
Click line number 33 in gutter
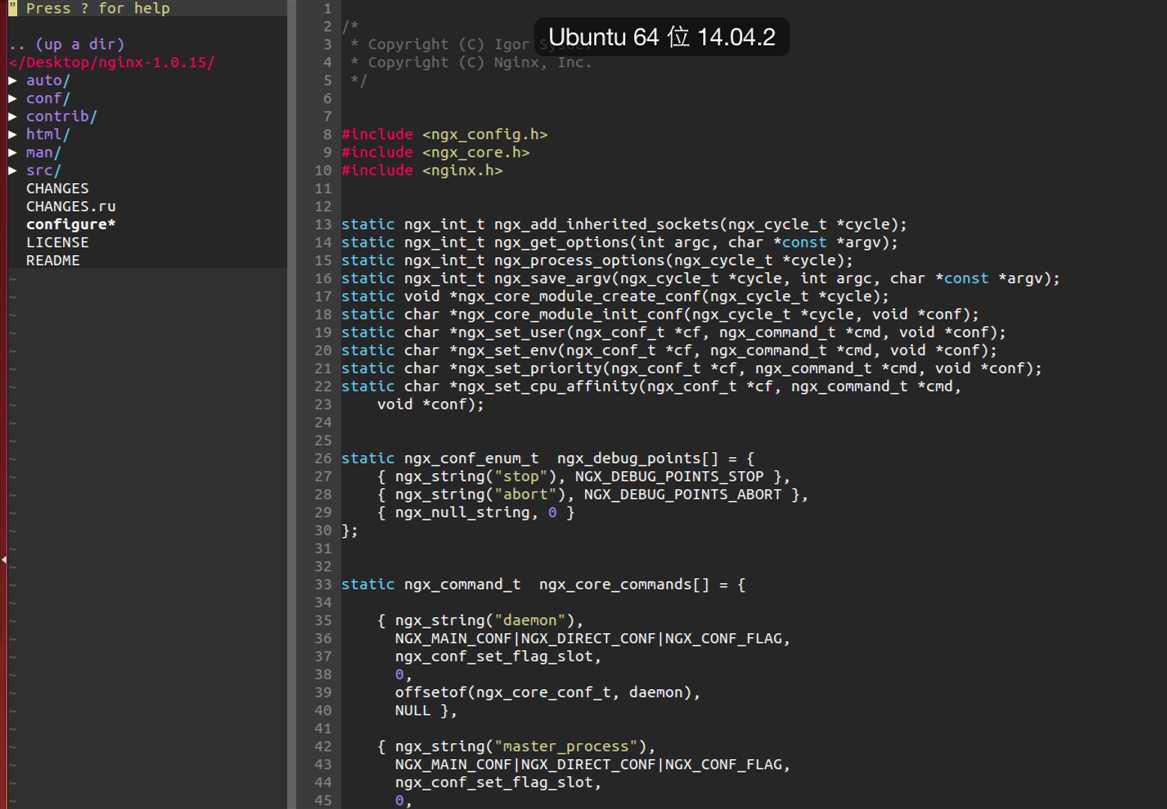point(323,584)
